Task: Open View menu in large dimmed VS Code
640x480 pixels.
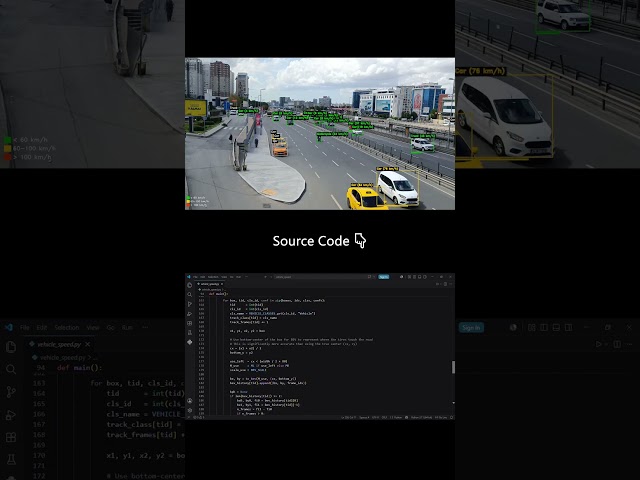Action: (x=93, y=327)
